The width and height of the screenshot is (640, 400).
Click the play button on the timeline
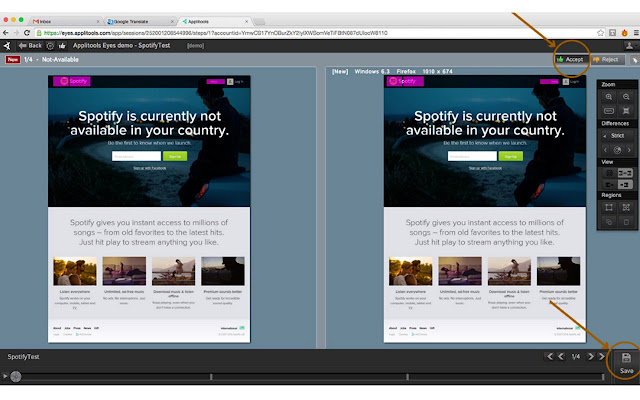(5, 376)
